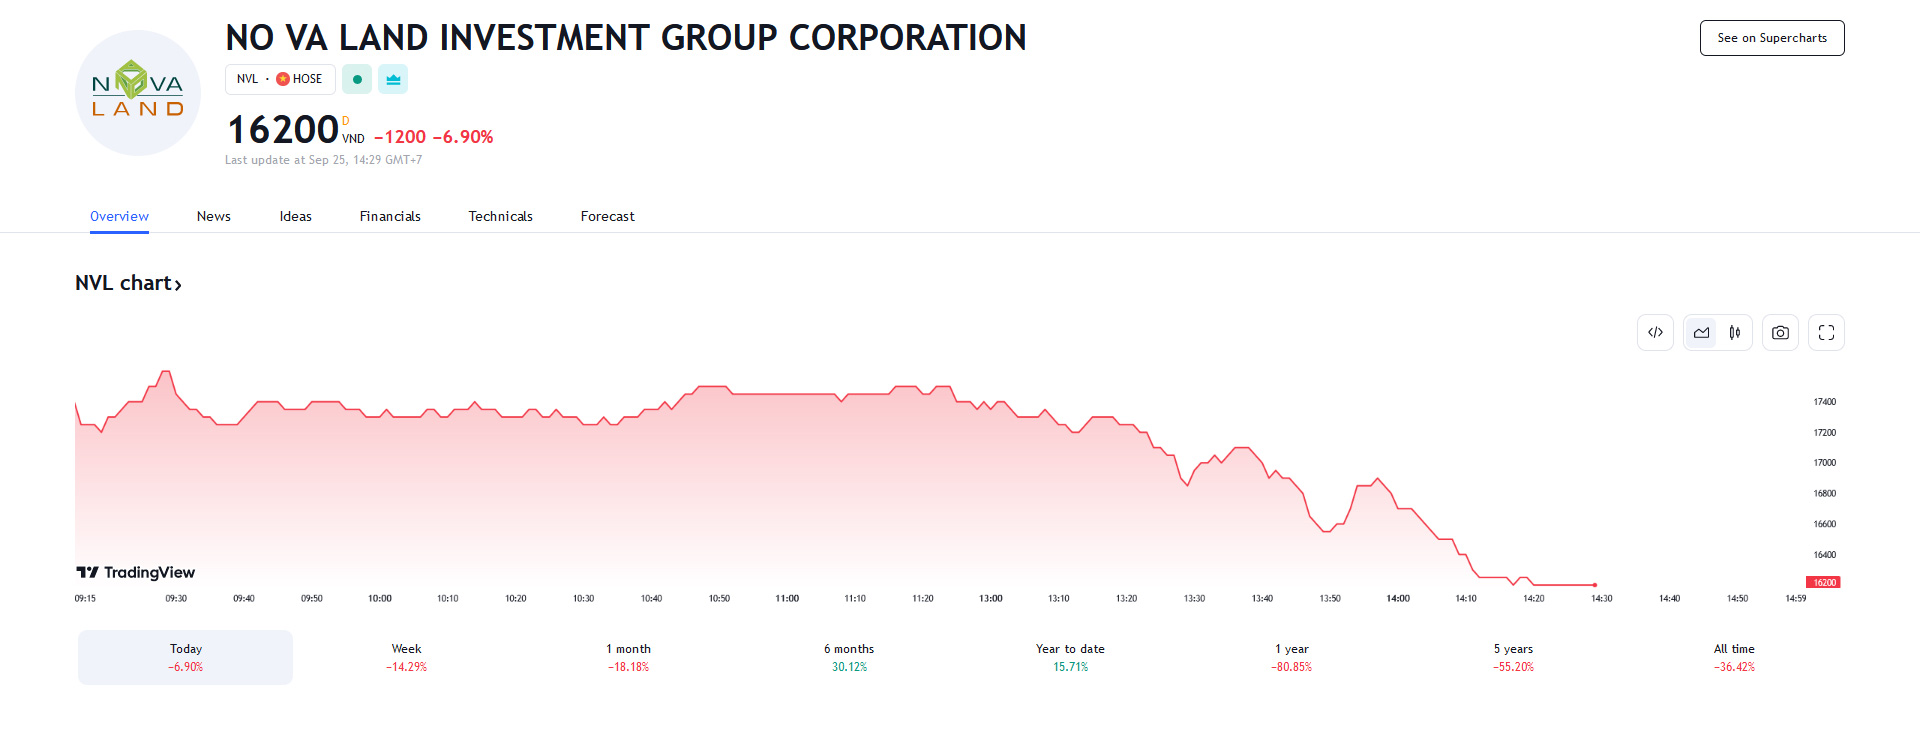Screen dimensions: 1920x743
Task: Select the 1 month time range
Action: [x=628, y=657]
